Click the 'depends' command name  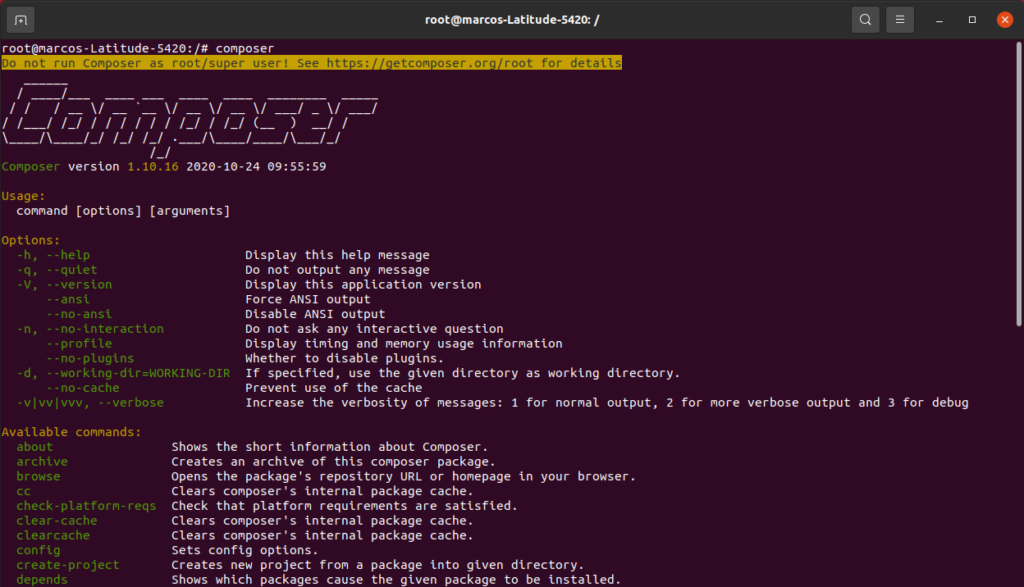pos(42,580)
